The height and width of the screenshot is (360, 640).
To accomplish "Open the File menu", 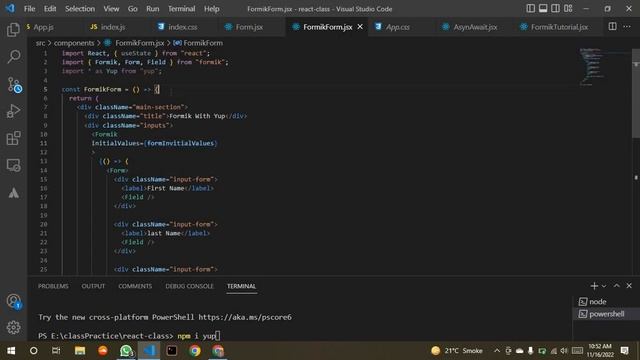I will coord(29,9).
